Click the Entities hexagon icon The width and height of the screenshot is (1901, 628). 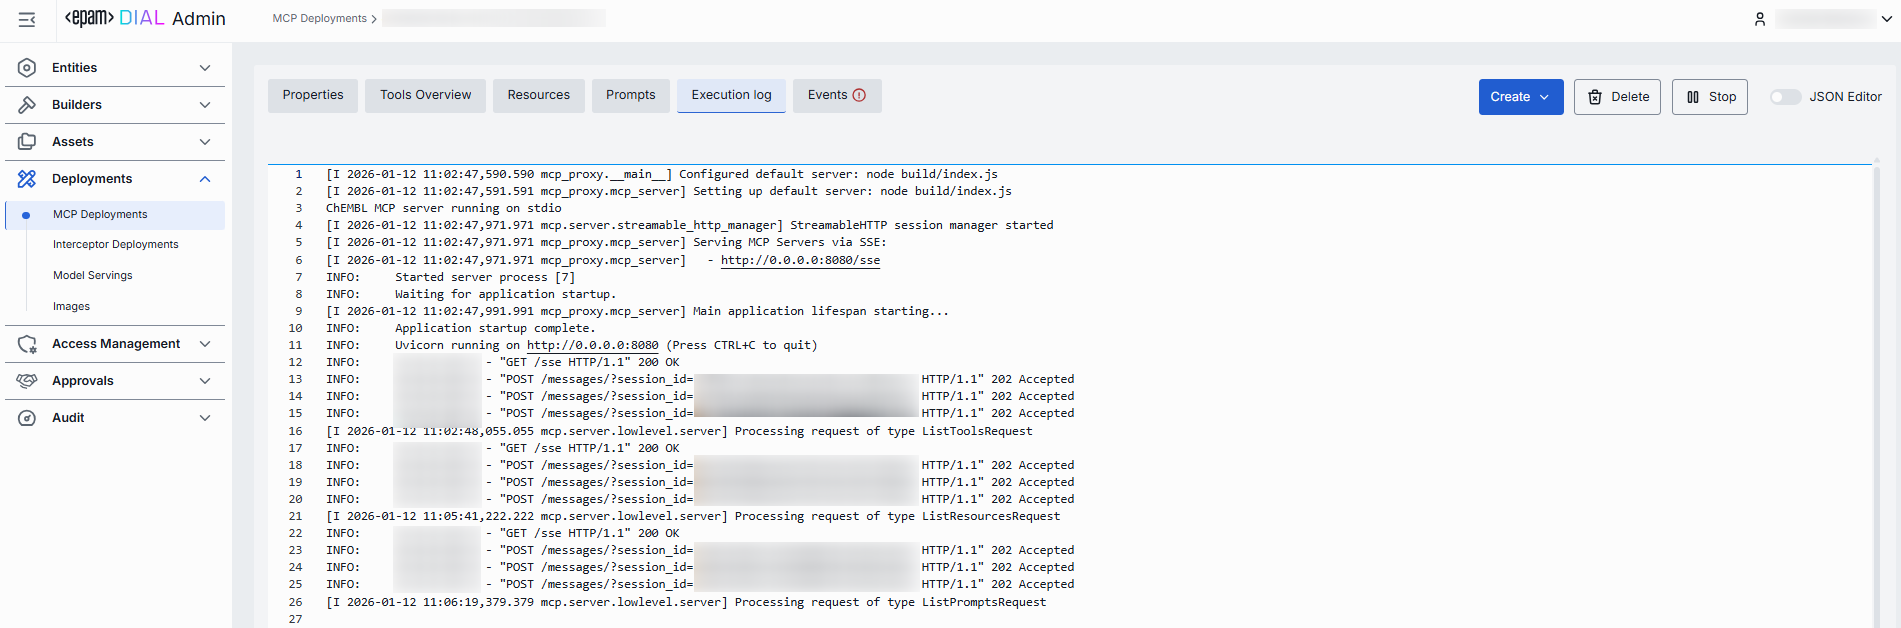27,68
